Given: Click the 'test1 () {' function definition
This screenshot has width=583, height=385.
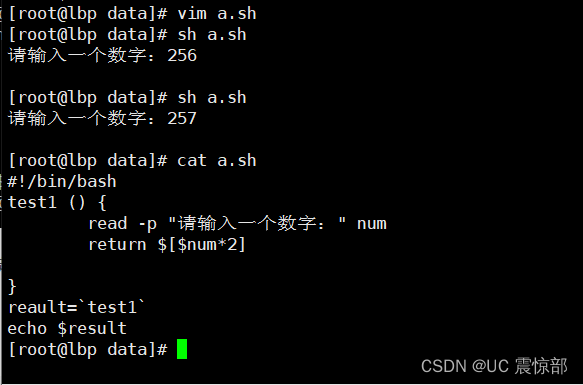Looking at the screenshot, I should pyautogui.click(x=57, y=203).
